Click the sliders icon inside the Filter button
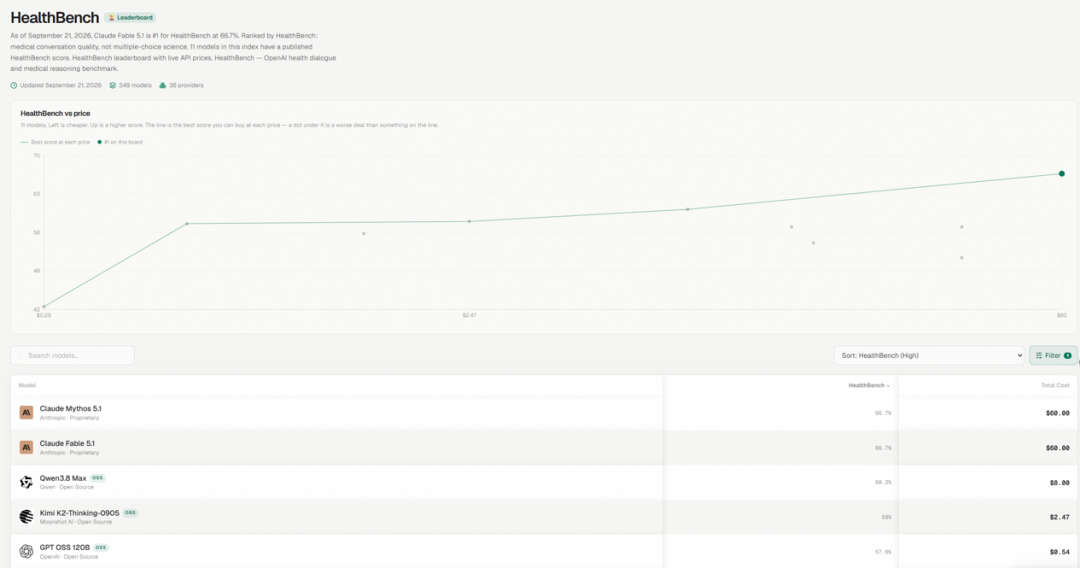Image resolution: width=1080 pixels, height=568 pixels. click(1039, 355)
